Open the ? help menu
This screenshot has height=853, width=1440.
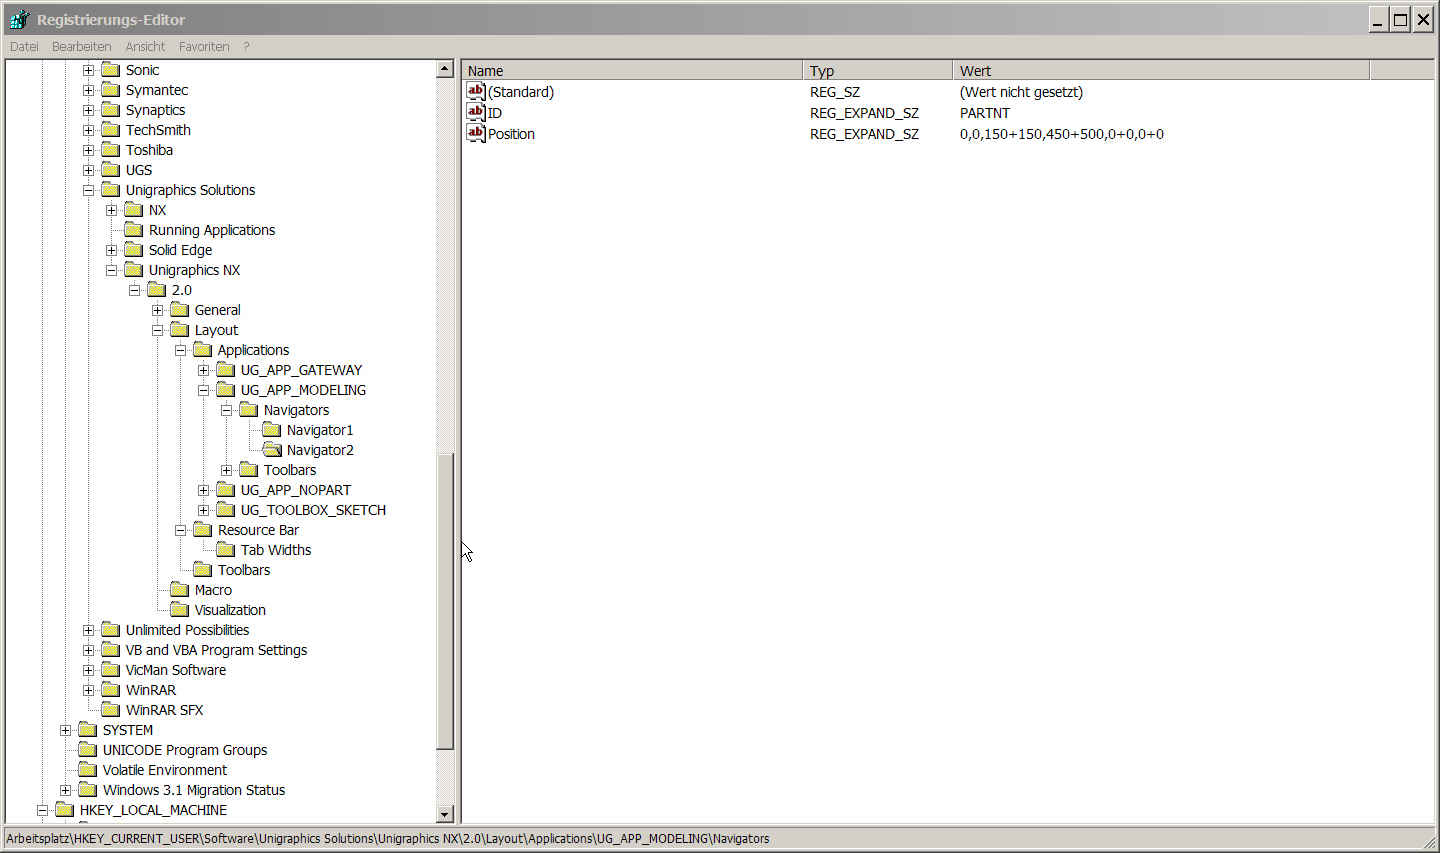coord(246,46)
